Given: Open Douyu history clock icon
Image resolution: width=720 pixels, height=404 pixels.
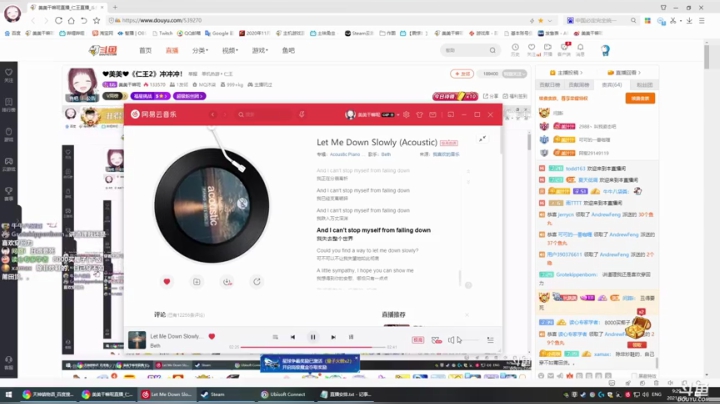Looking at the screenshot, I should click(x=515, y=50).
